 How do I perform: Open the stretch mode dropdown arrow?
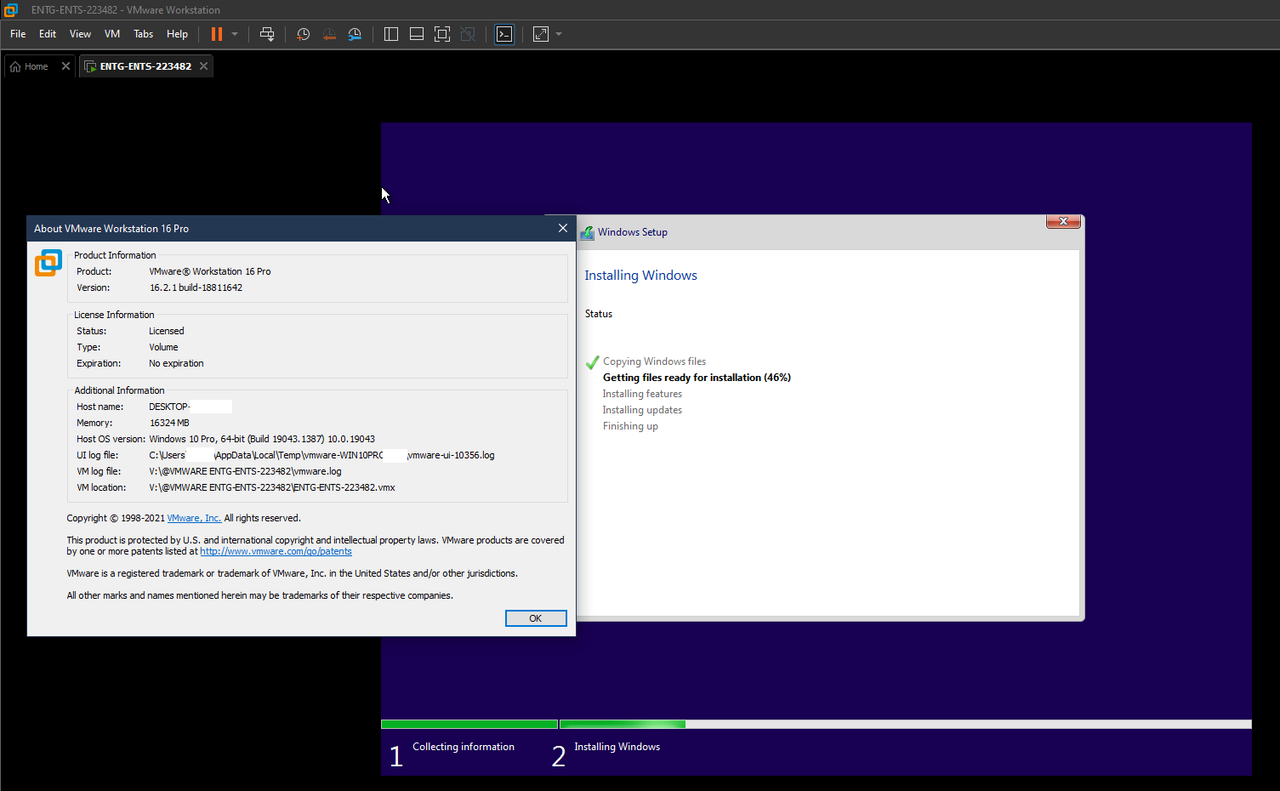559,34
